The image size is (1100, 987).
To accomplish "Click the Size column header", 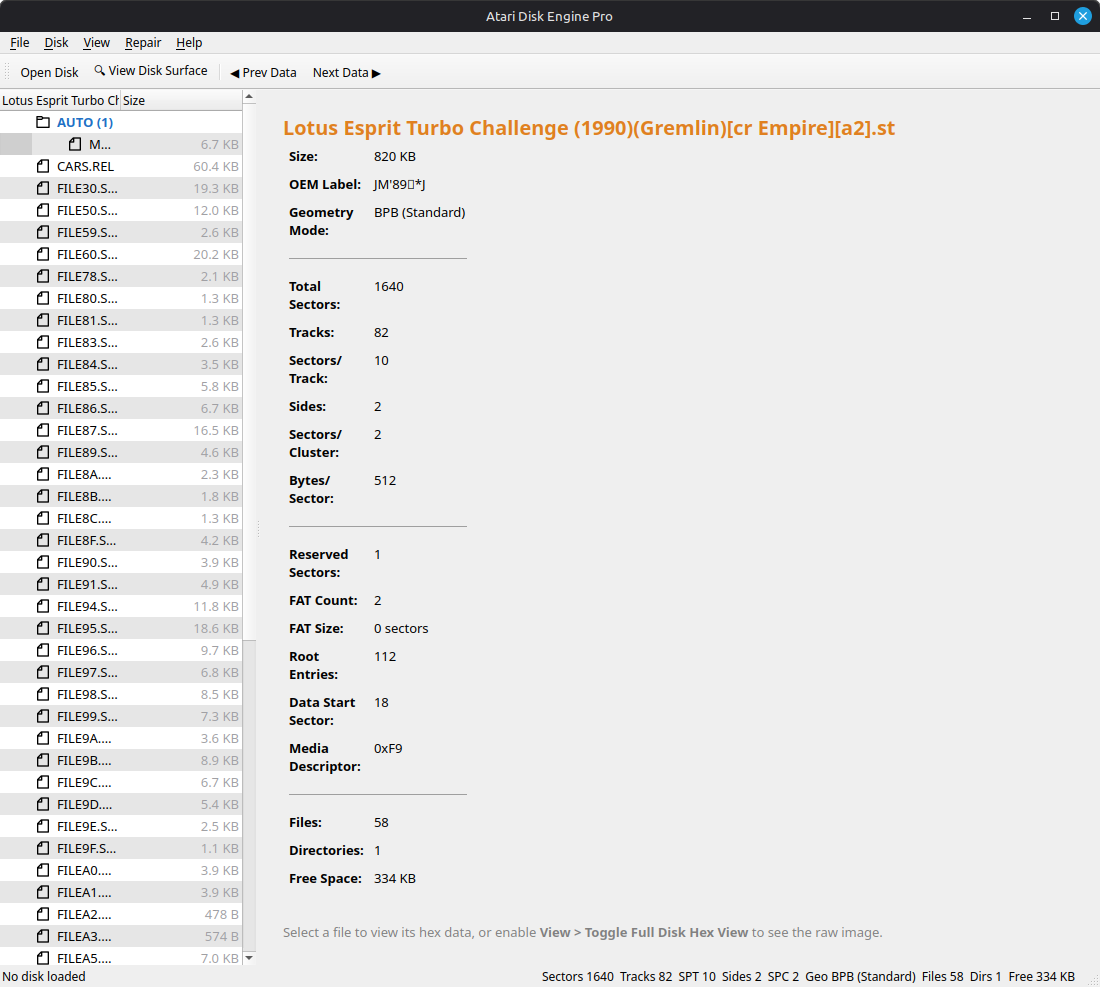I will [181, 100].
